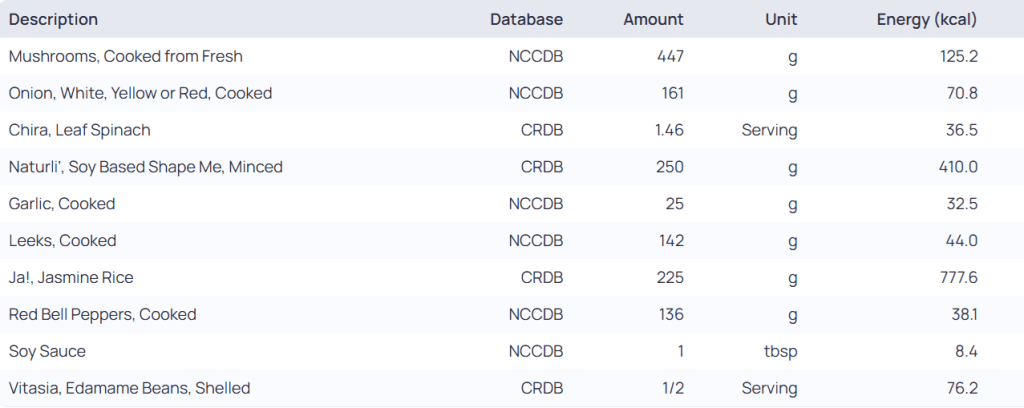Select the Unit column header
This screenshot has width=1024, height=408.
pos(781,19)
